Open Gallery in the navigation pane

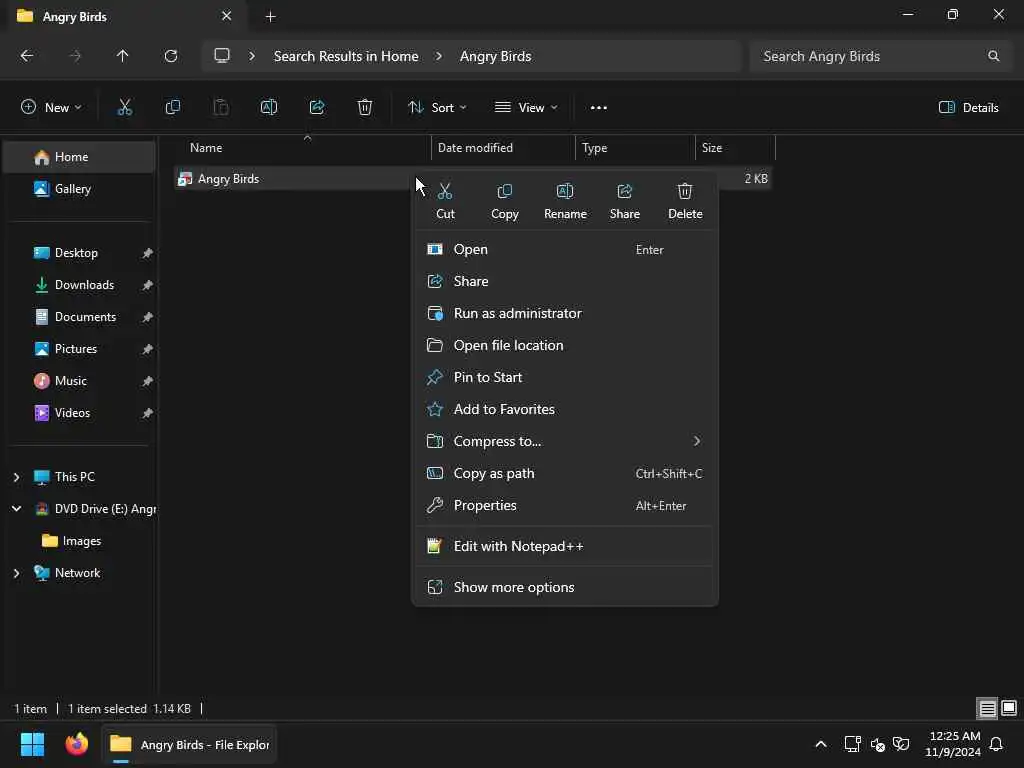80,189
